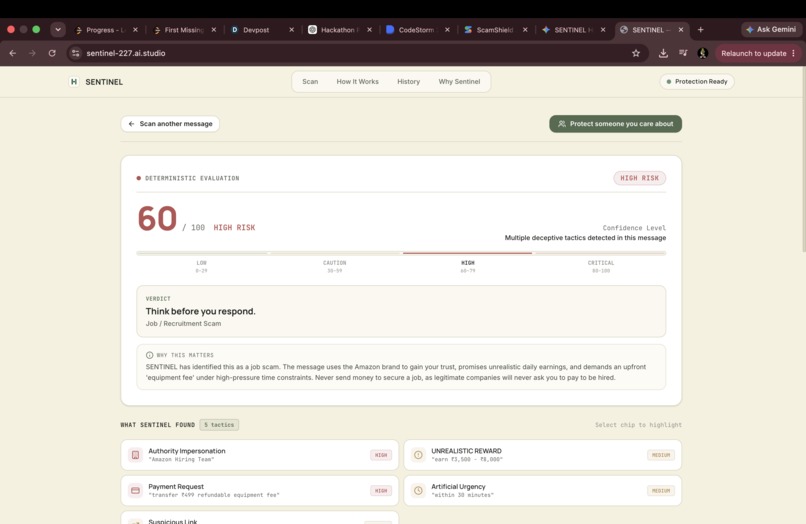Viewport: 806px width, 524px height.
Task: Select the Authority Impersonation chip
Action: 260,455
